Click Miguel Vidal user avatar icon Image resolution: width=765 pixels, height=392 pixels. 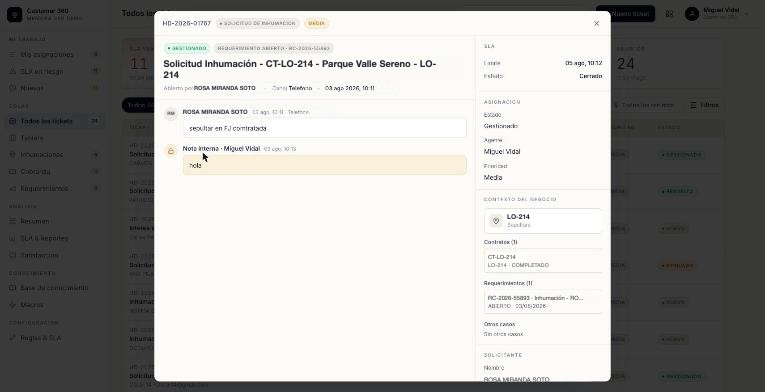click(692, 14)
